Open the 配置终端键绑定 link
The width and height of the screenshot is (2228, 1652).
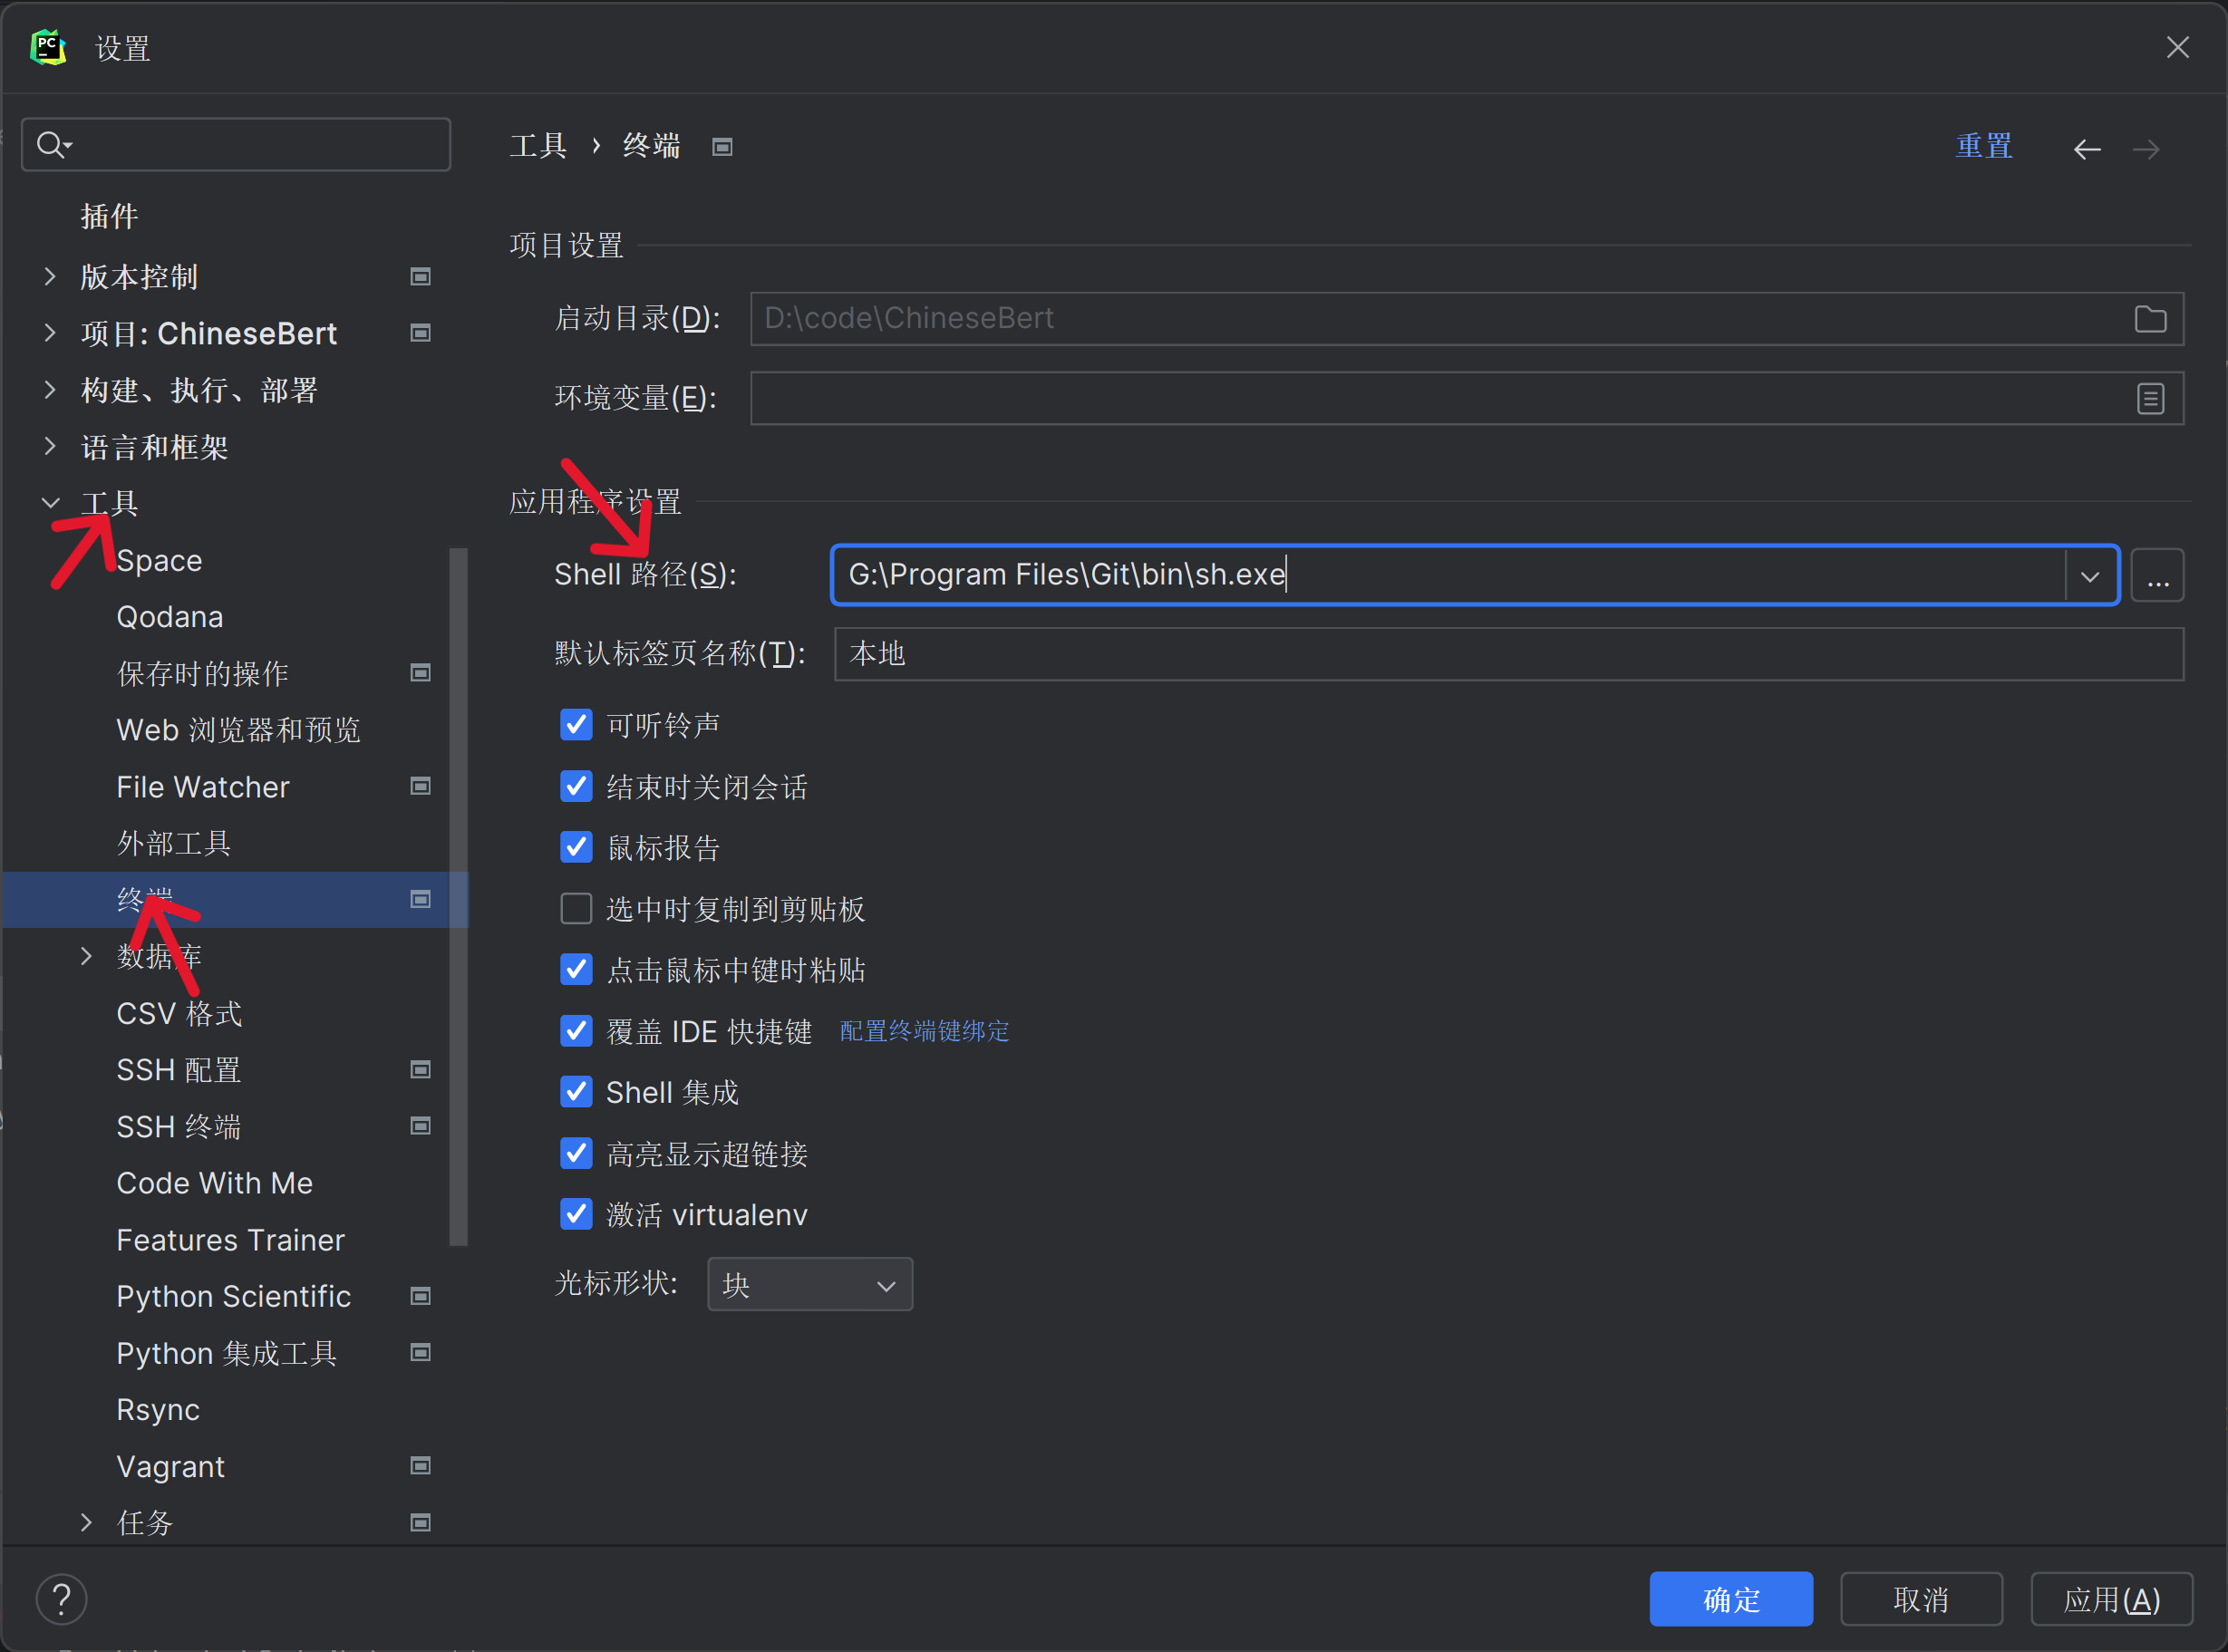pos(924,1031)
